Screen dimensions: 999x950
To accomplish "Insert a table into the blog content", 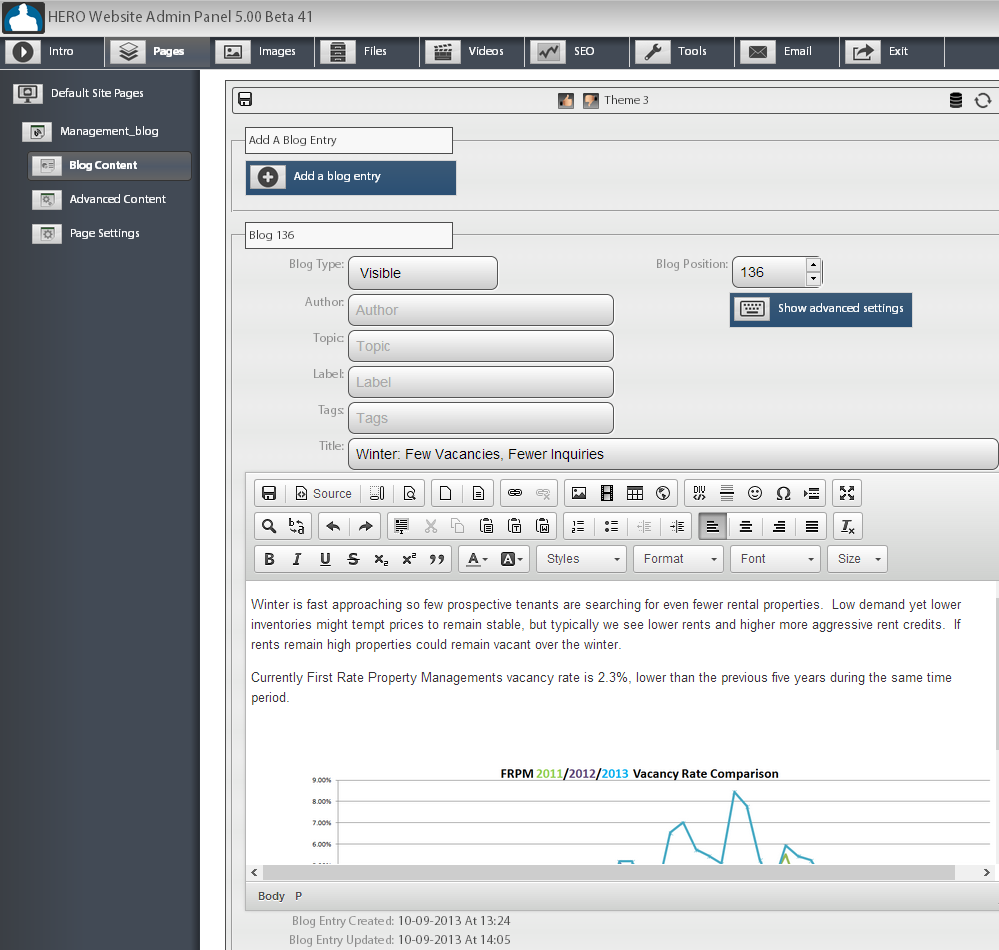I will (x=634, y=493).
